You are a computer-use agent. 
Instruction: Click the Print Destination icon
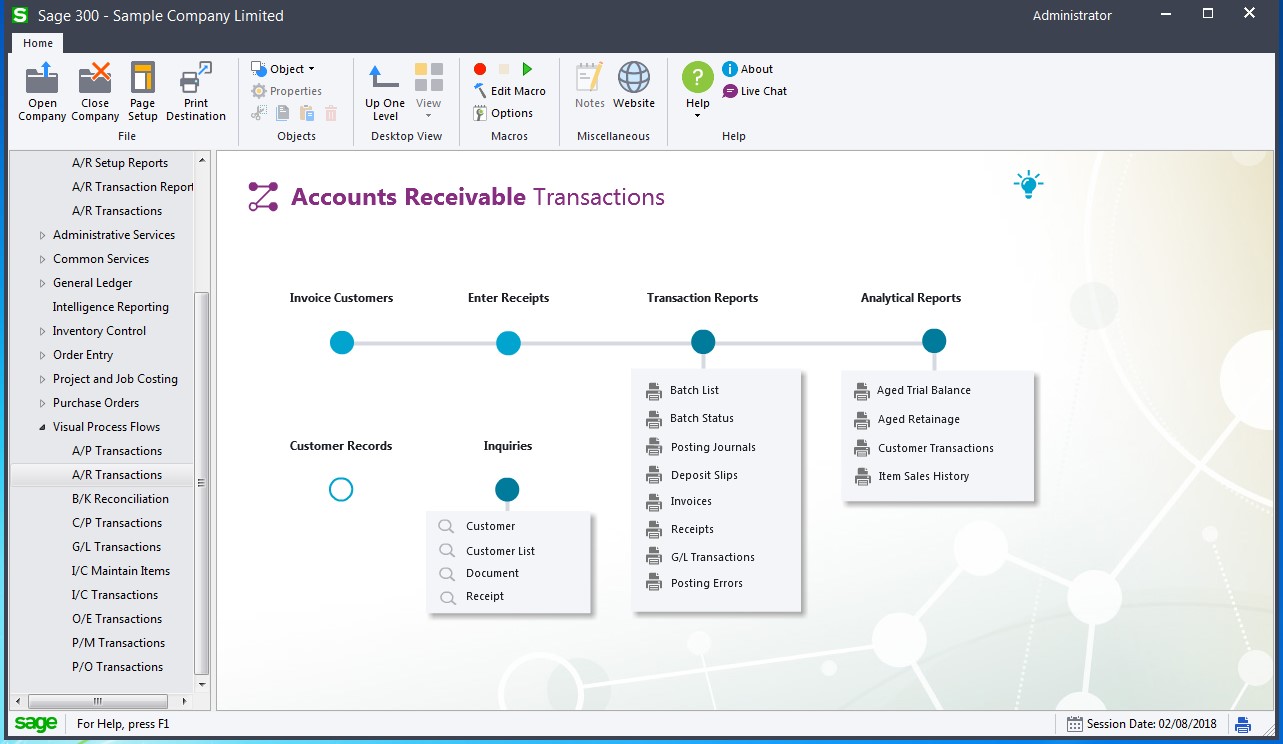196,79
